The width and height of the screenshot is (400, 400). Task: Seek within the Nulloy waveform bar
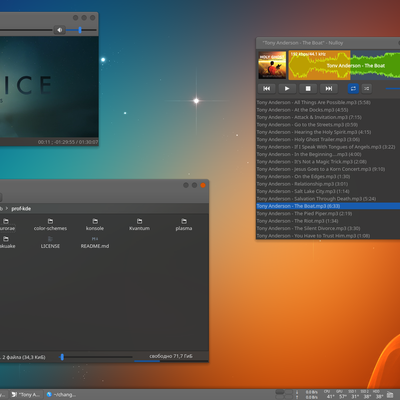pos(344,65)
